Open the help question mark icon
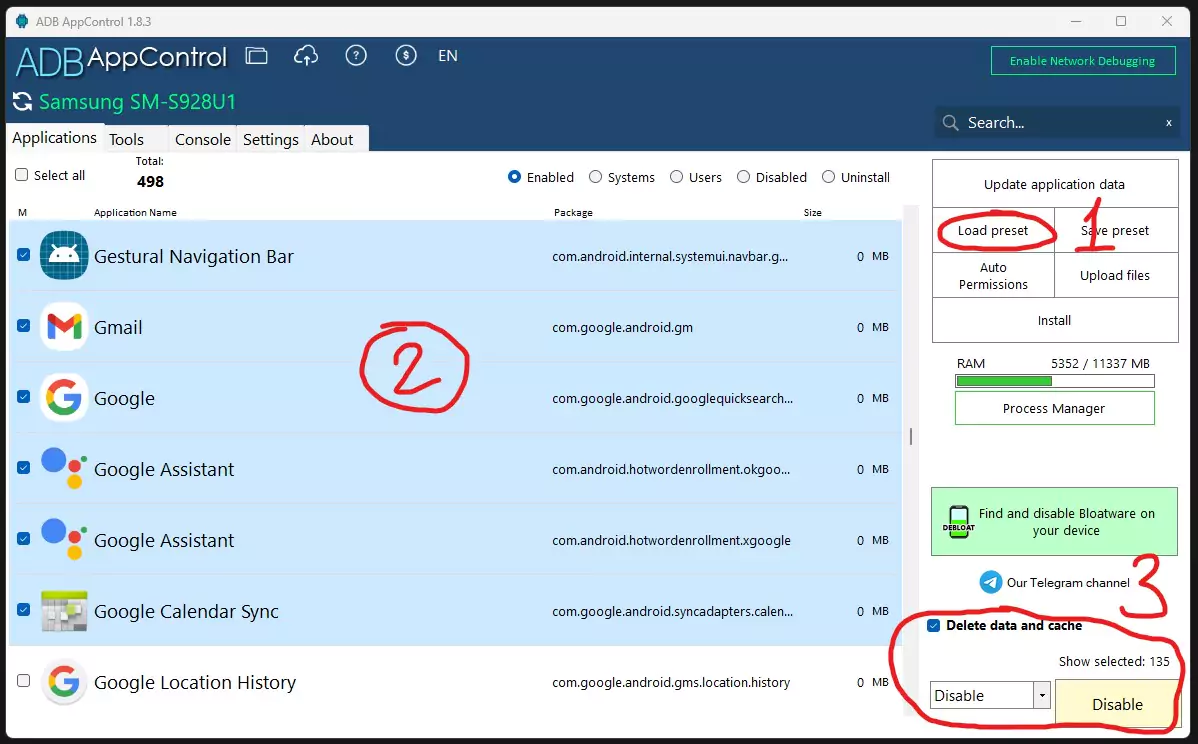Viewport: 1198px width, 744px height. click(x=356, y=55)
